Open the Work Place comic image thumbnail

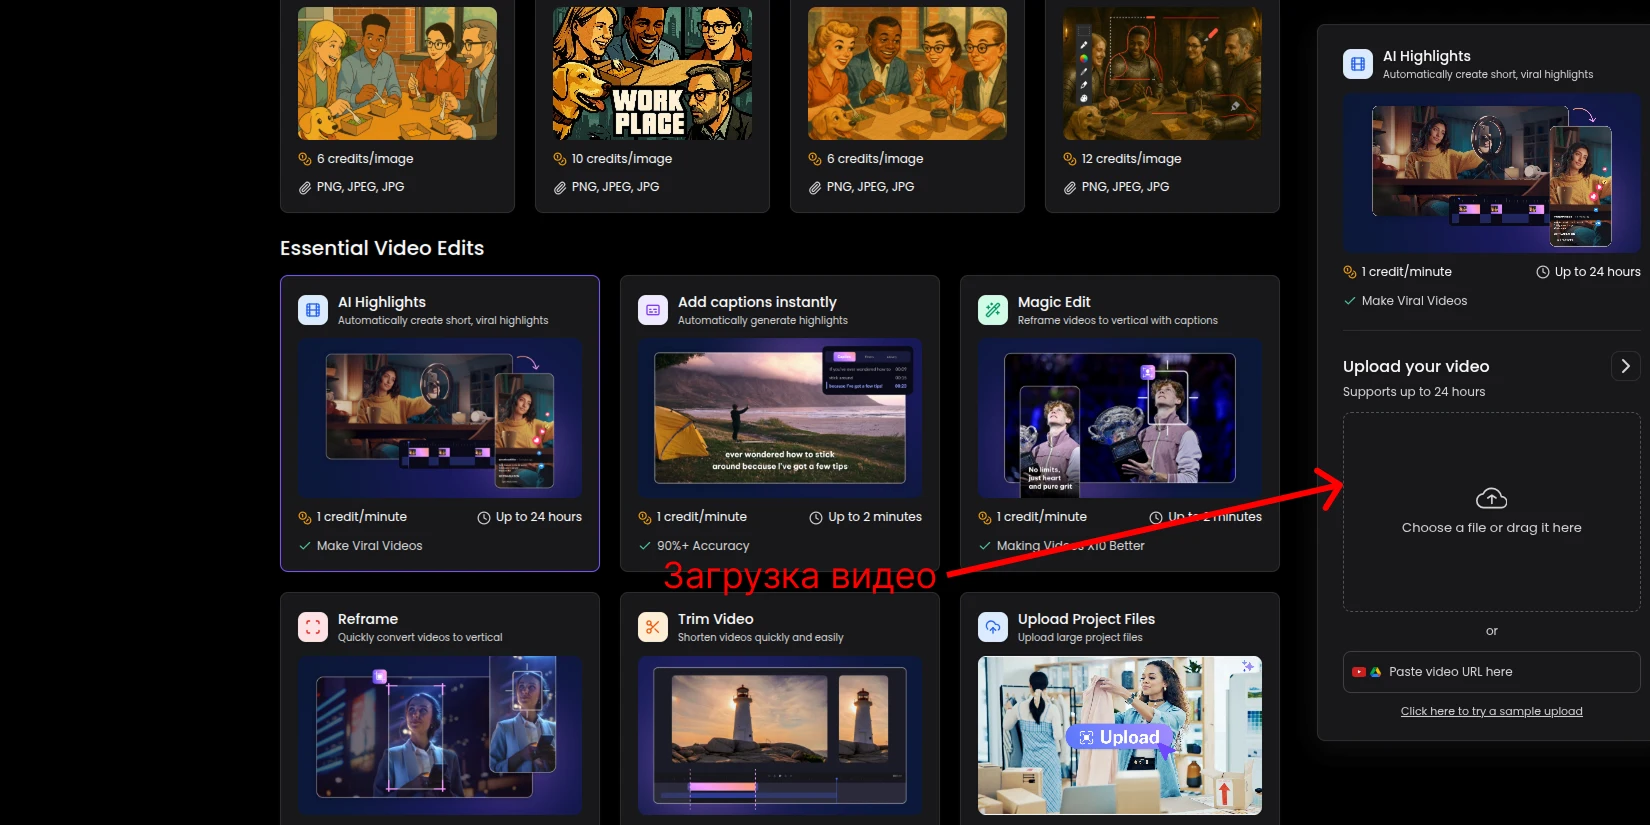pyautogui.click(x=652, y=73)
